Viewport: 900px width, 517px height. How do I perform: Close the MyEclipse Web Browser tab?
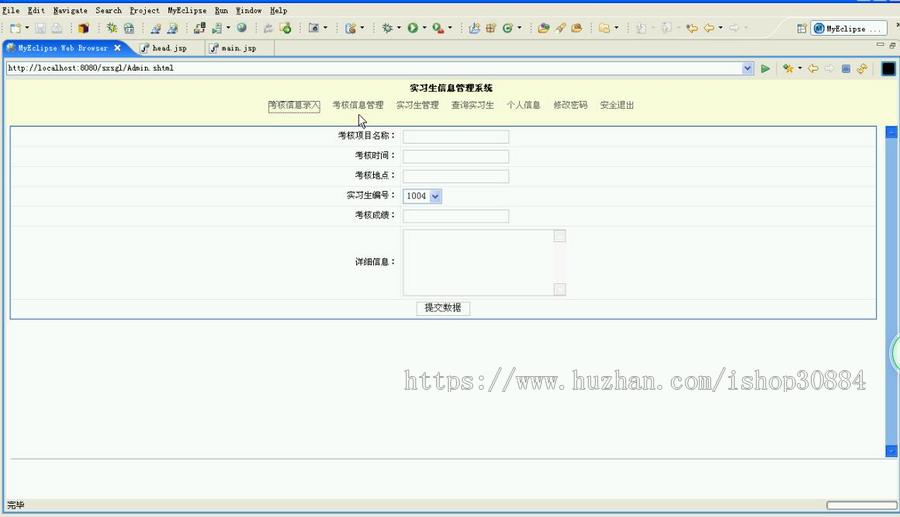click(x=118, y=48)
